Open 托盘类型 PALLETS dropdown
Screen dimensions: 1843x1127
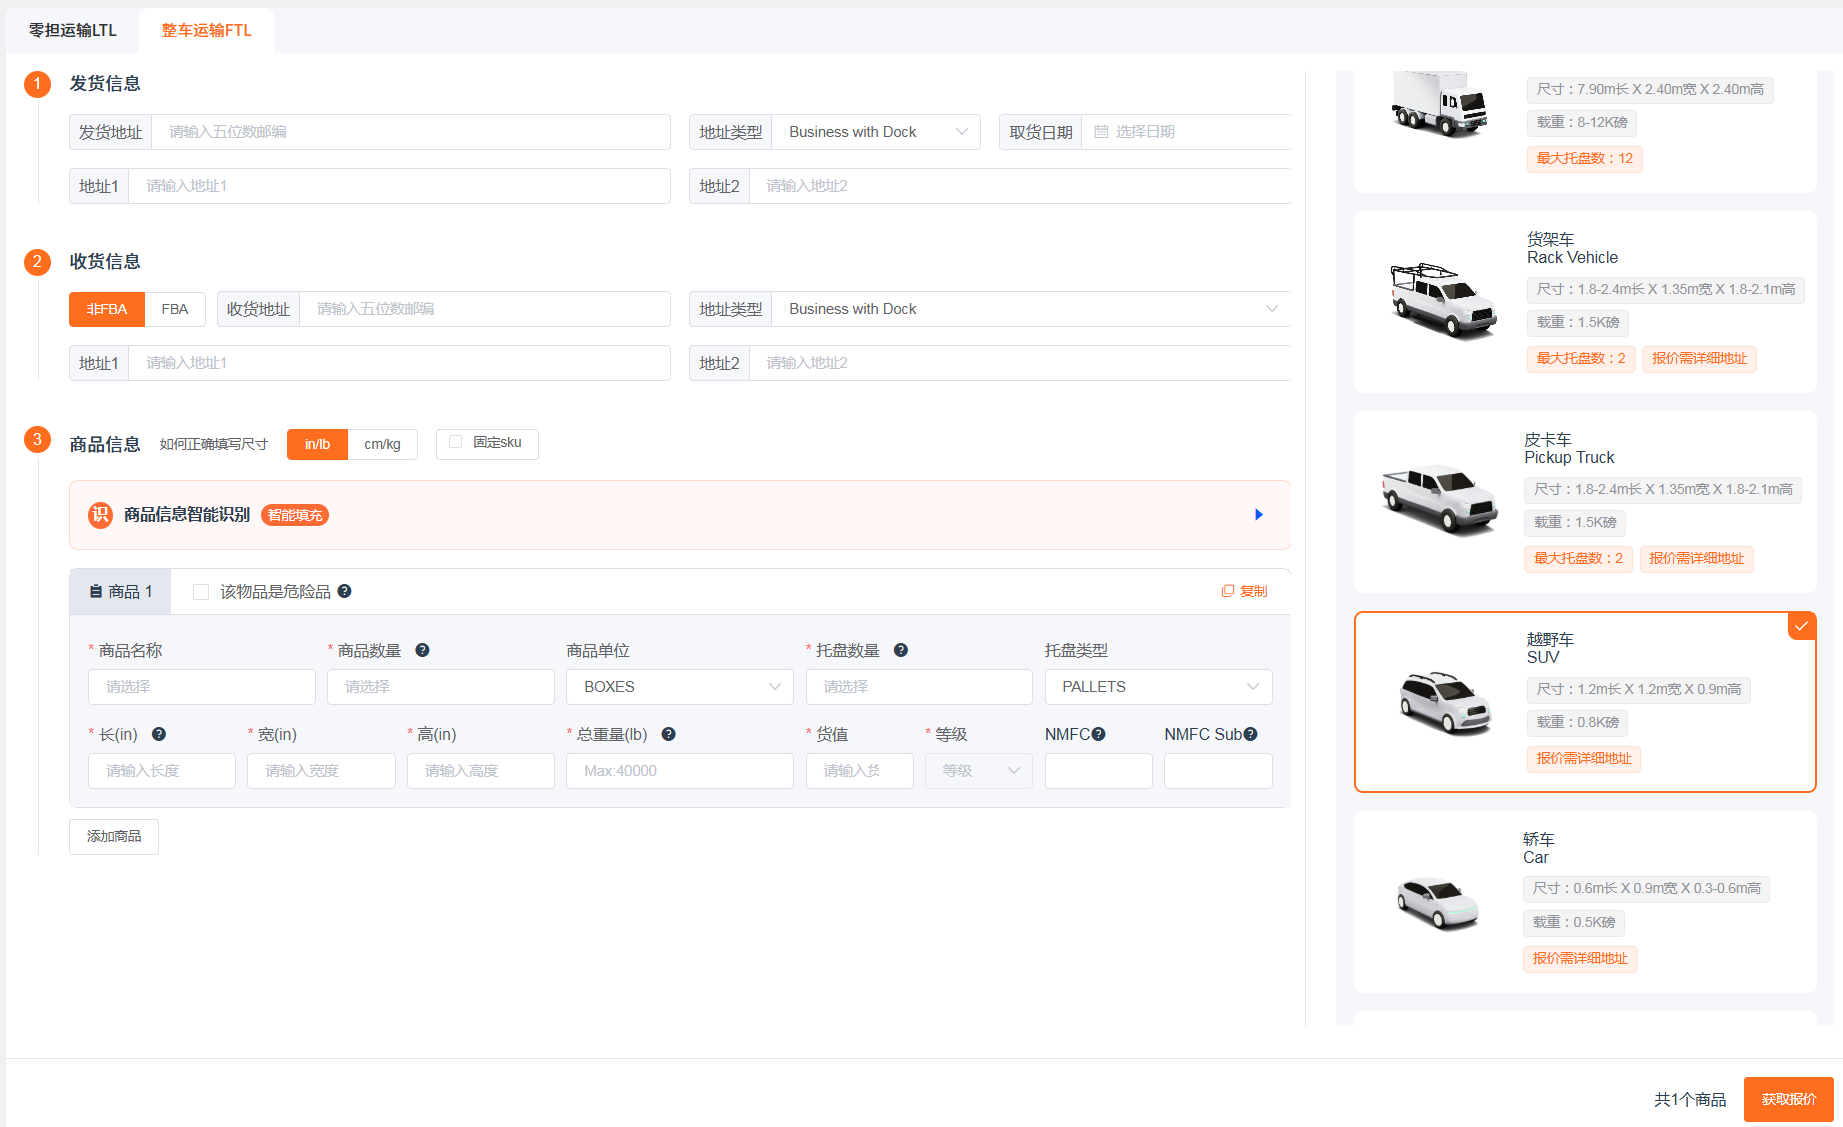point(1159,687)
